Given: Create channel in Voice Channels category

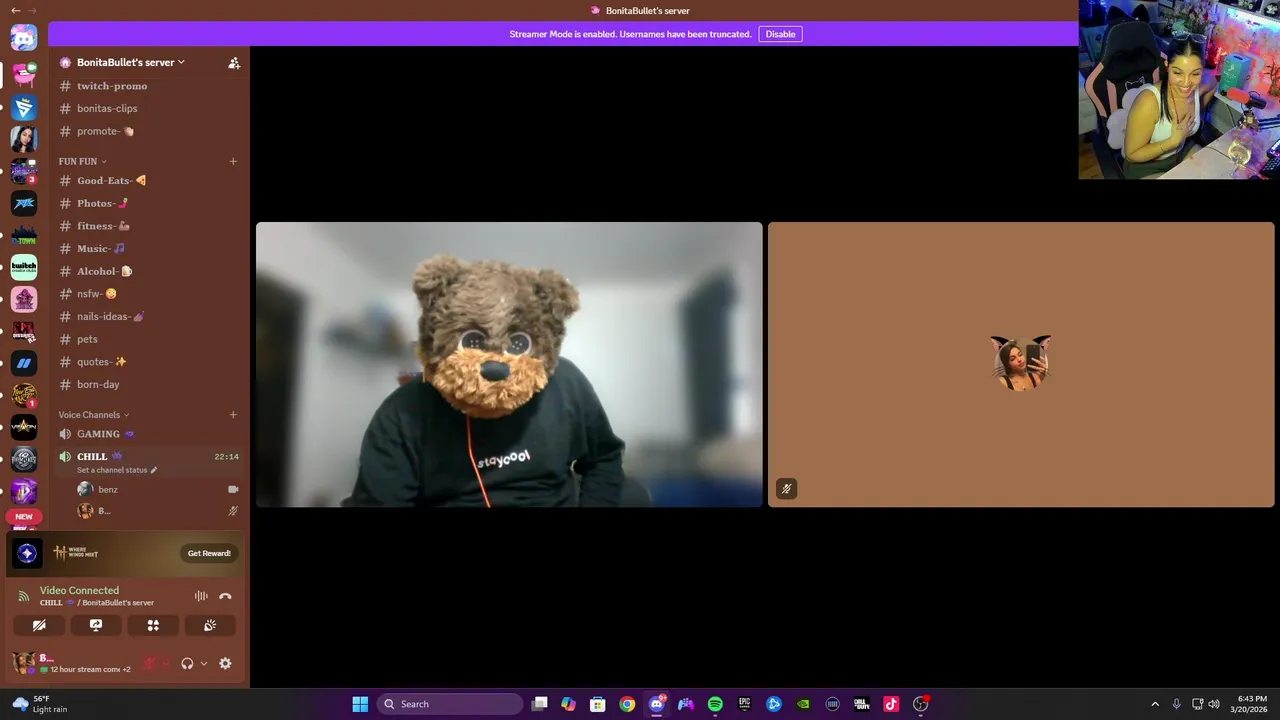Looking at the screenshot, I should [x=233, y=415].
